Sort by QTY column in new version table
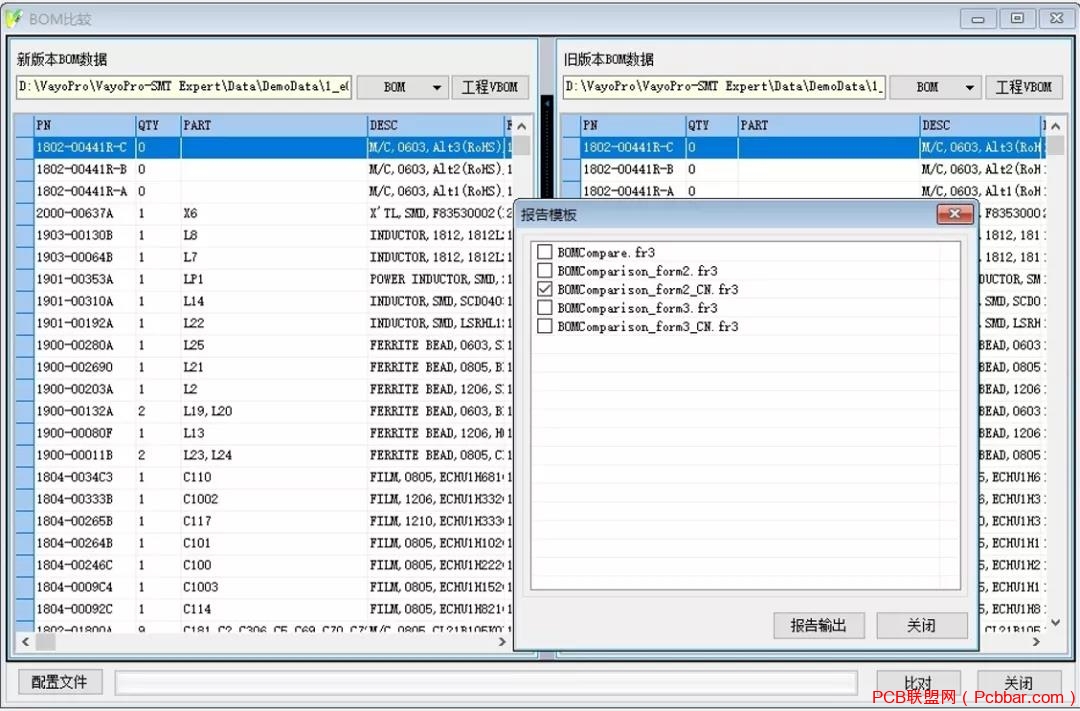Screen dimensions: 1080x711 point(158,125)
